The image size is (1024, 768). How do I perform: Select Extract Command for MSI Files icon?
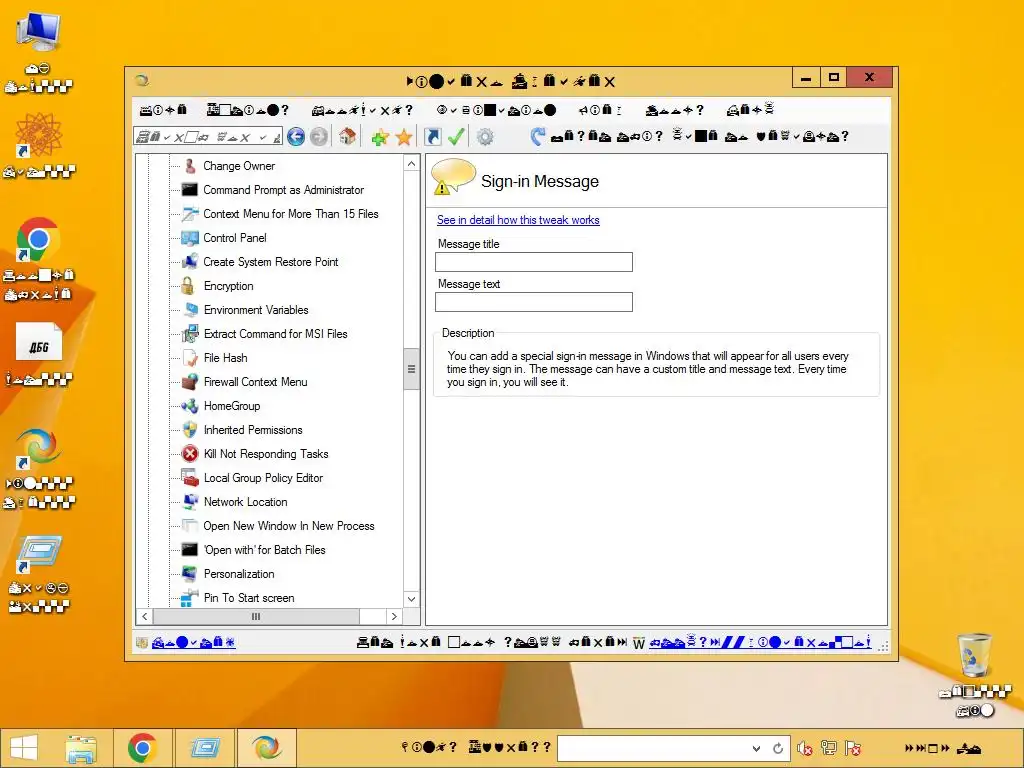point(190,334)
